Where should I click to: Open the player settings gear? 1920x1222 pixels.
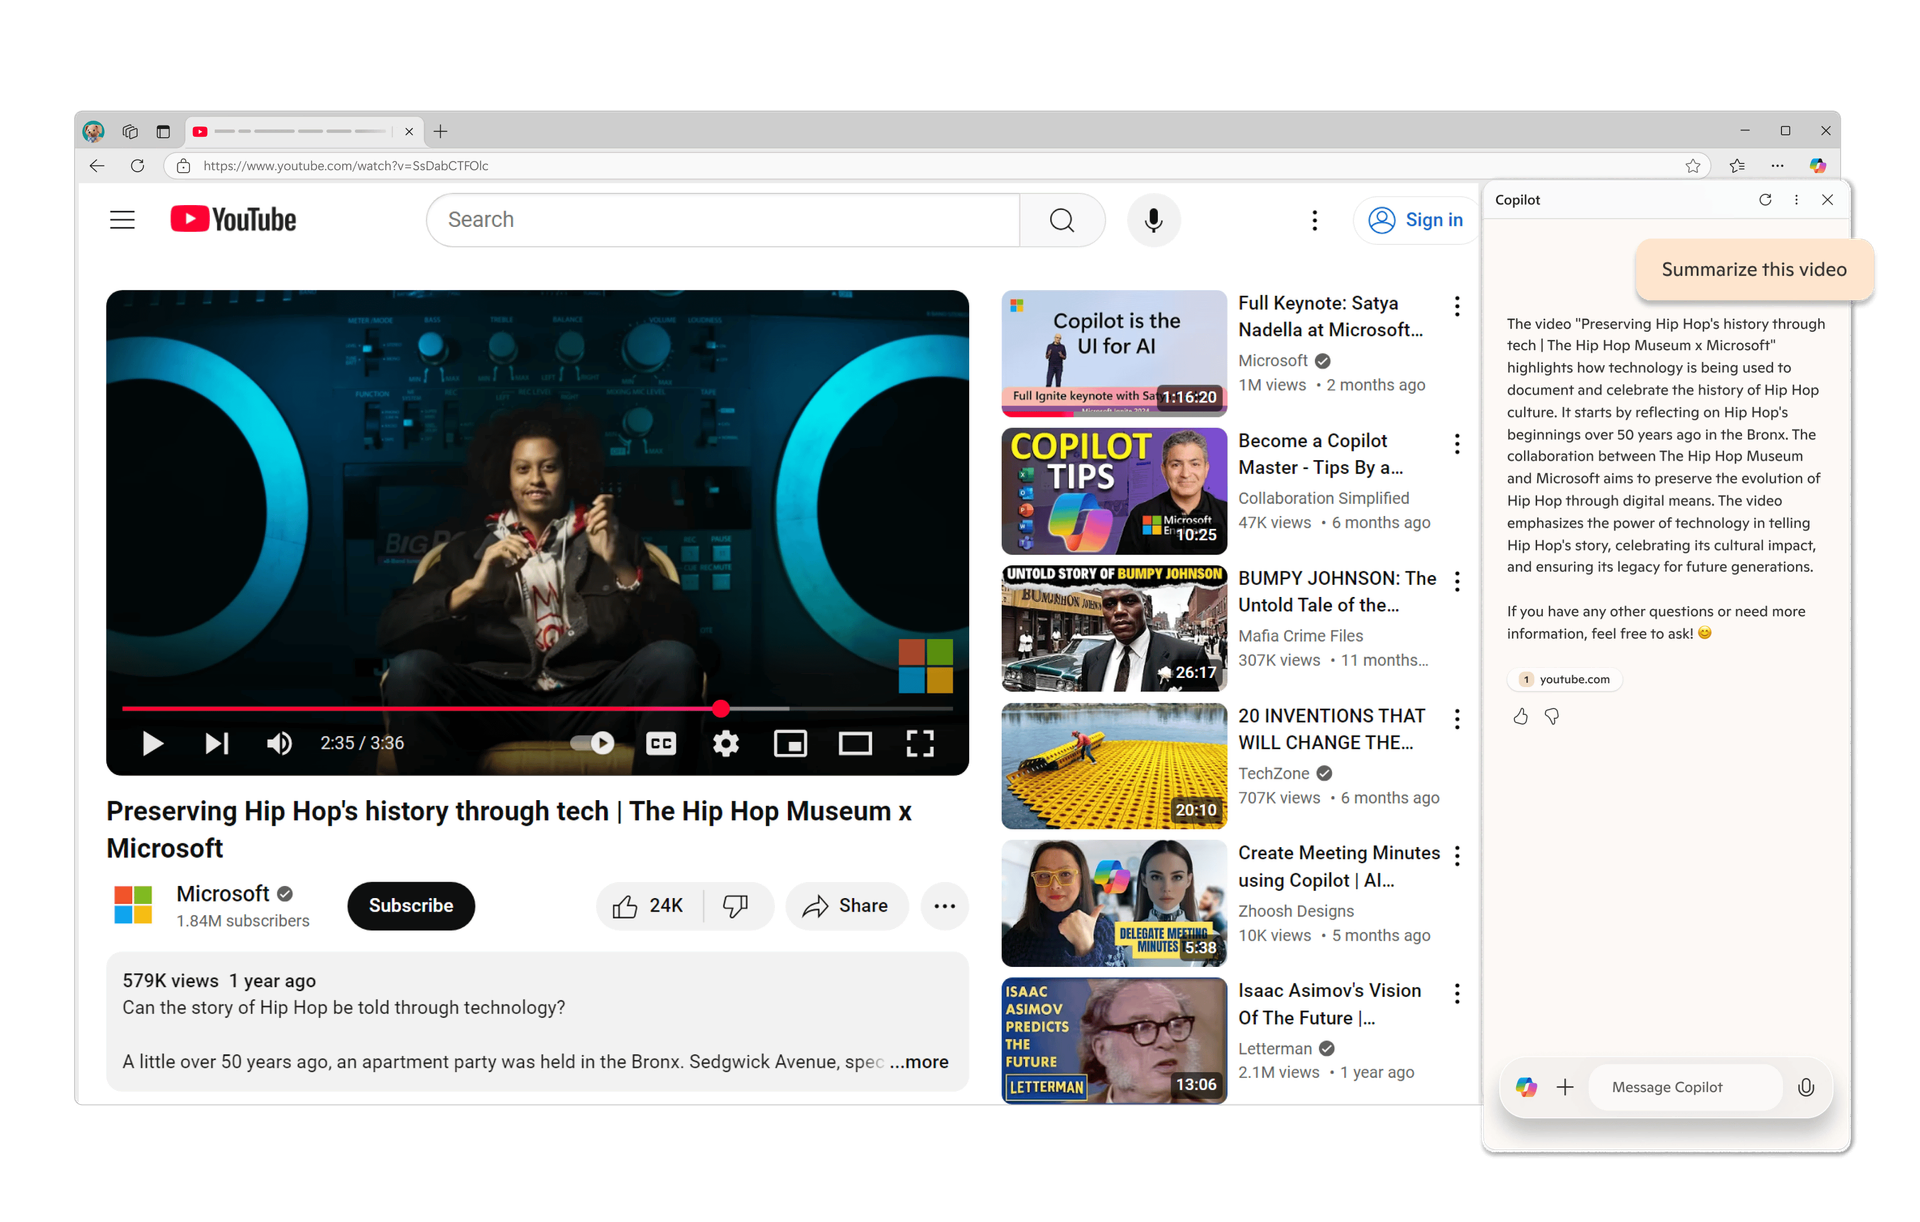[726, 743]
